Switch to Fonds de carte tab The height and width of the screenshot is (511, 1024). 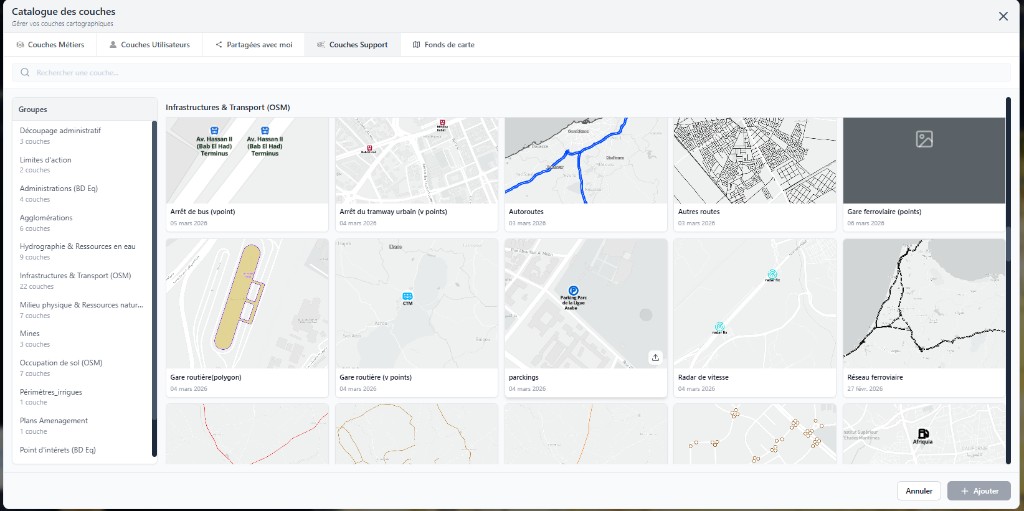(443, 45)
